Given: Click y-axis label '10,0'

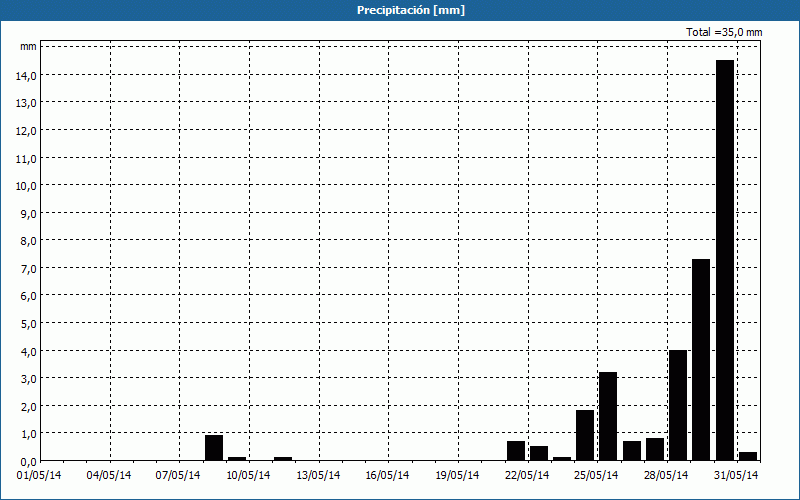Looking at the screenshot, I should tap(26, 186).
